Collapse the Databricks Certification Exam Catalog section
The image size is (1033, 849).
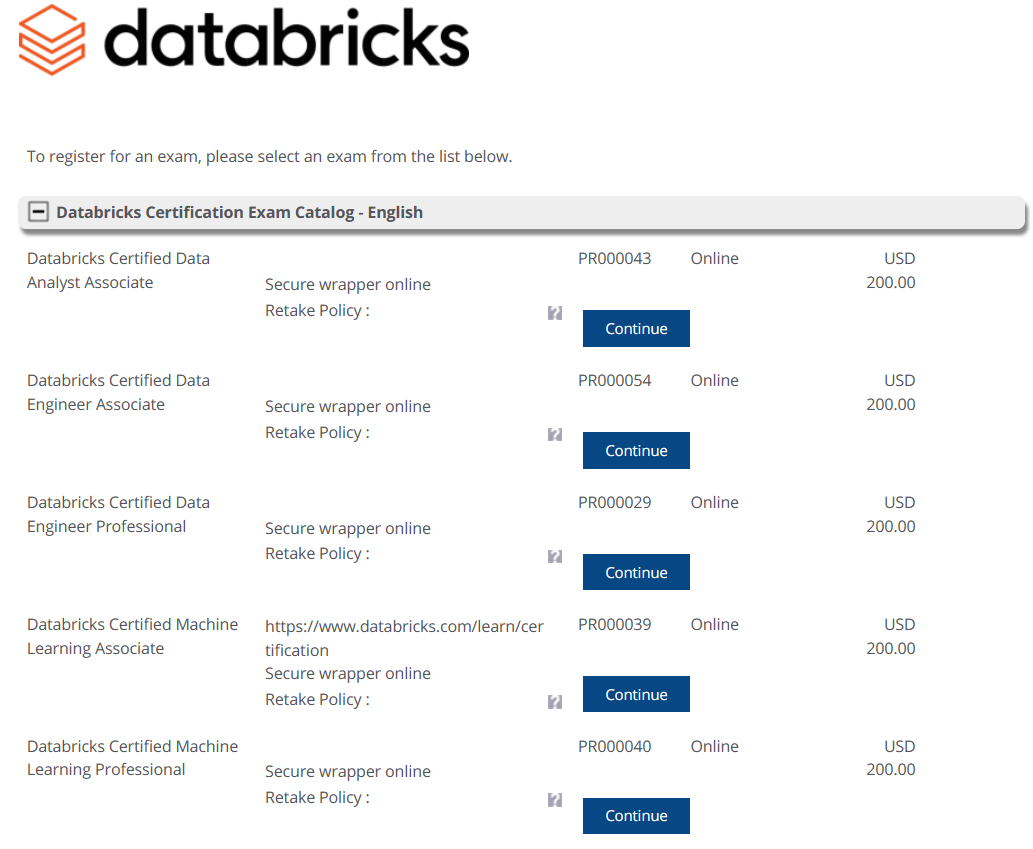pyautogui.click(x=38, y=212)
